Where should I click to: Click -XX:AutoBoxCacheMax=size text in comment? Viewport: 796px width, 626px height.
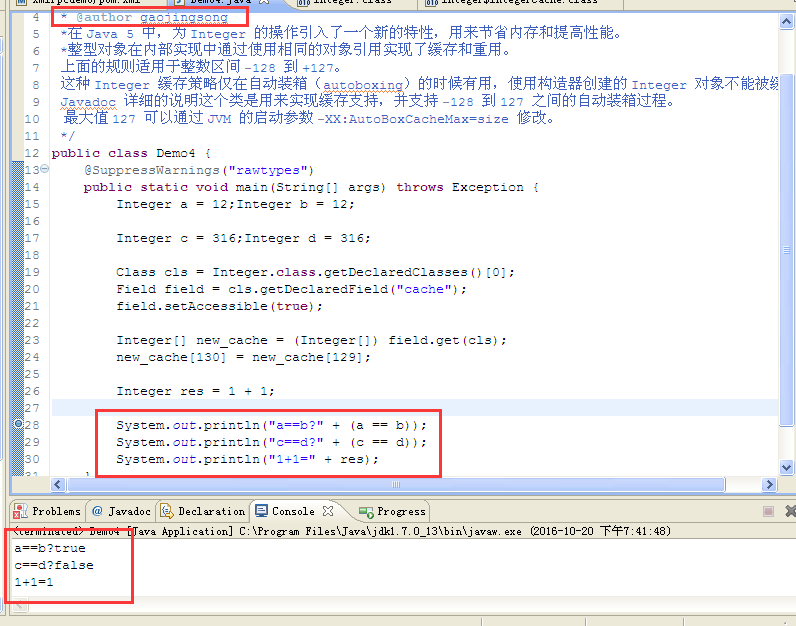coord(413,119)
